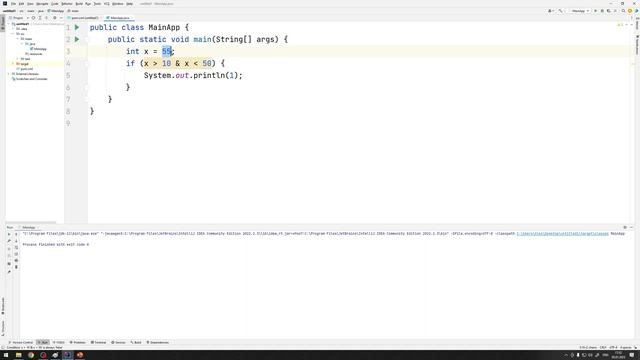Collapse all in Project panel toolbar
640x360 pixels.
[47, 18]
